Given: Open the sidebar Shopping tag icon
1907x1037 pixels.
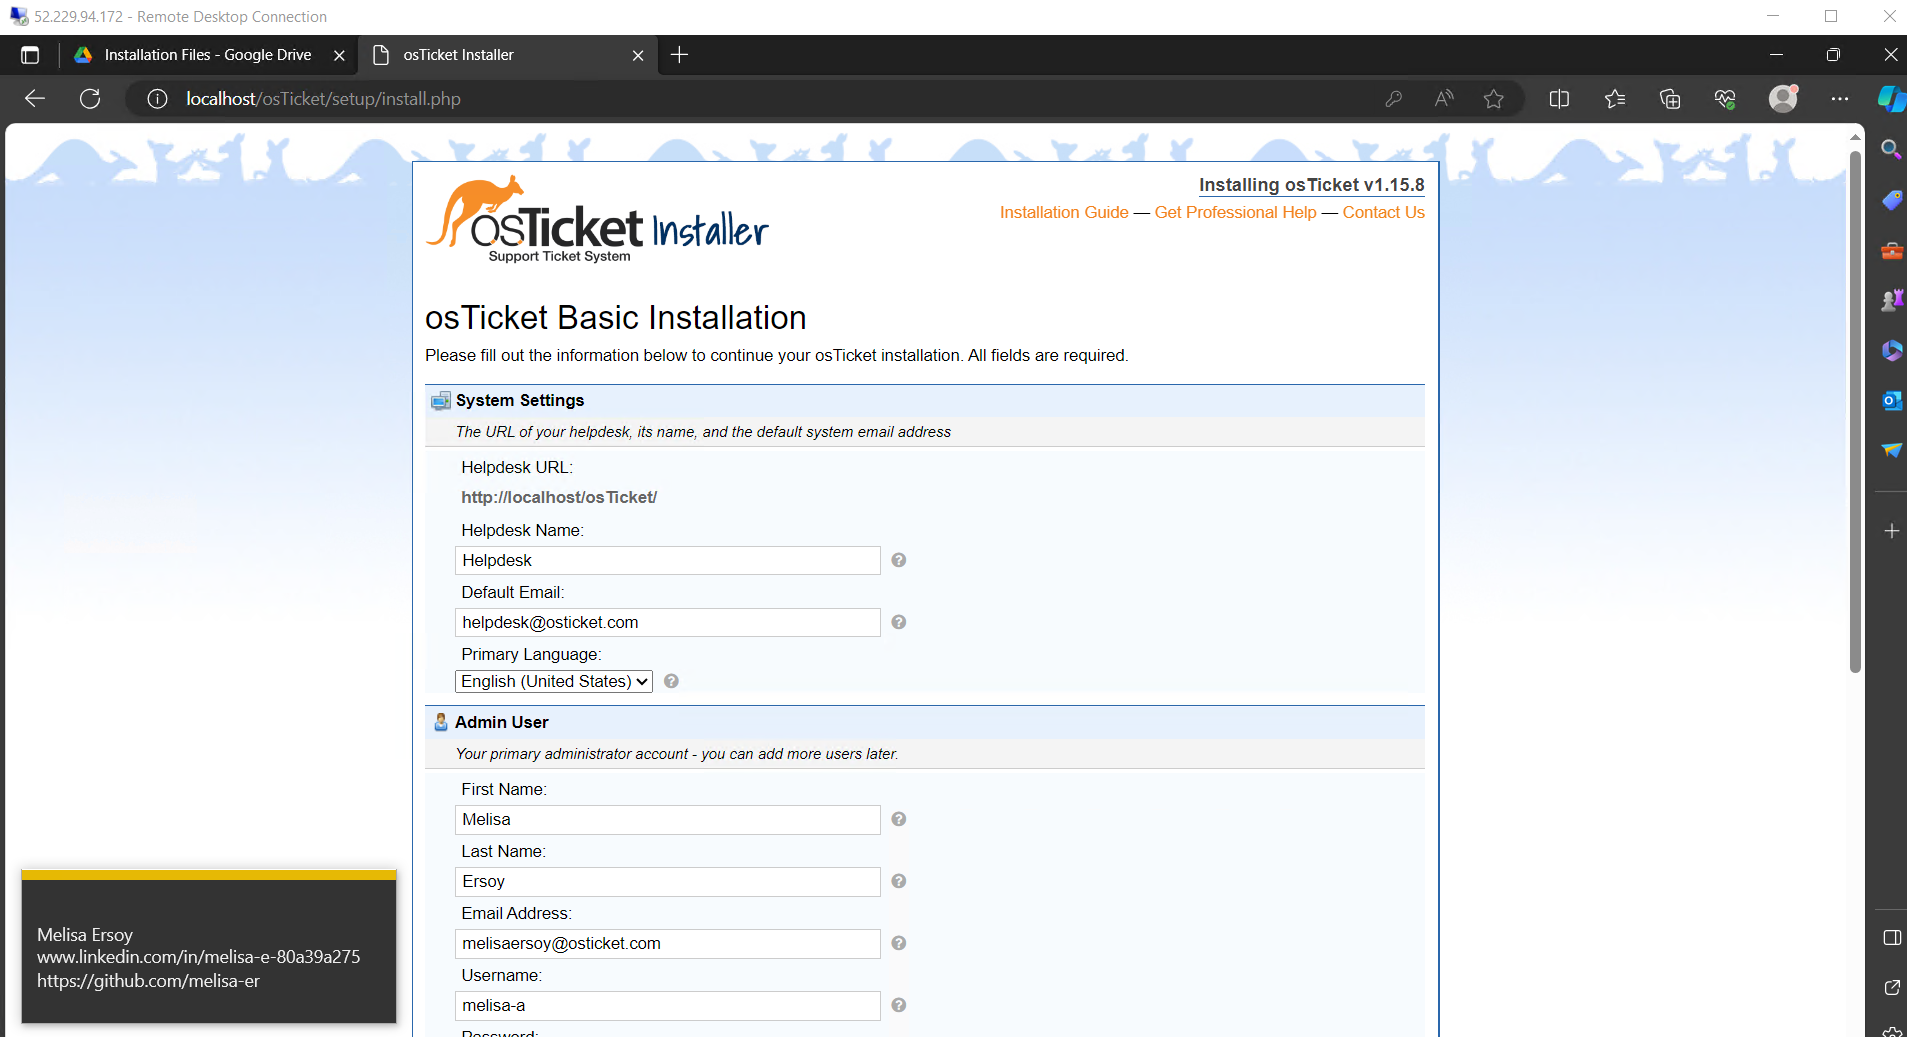Looking at the screenshot, I should [x=1891, y=200].
